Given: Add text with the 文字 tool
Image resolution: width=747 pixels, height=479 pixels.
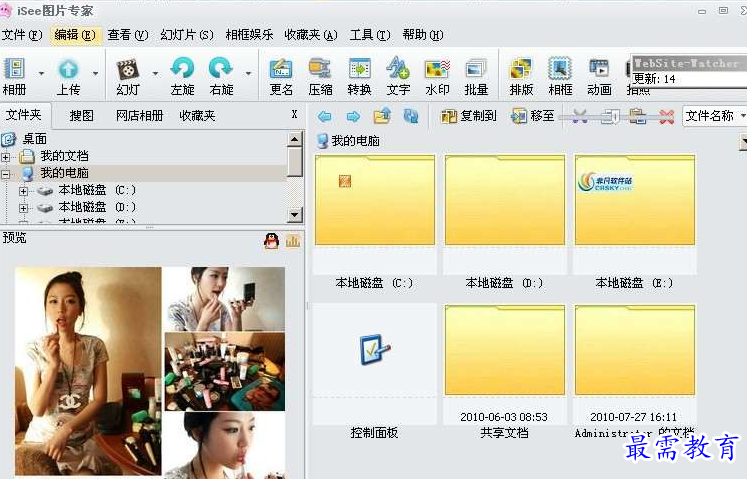Looking at the screenshot, I should pyautogui.click(x=398, y=76).
